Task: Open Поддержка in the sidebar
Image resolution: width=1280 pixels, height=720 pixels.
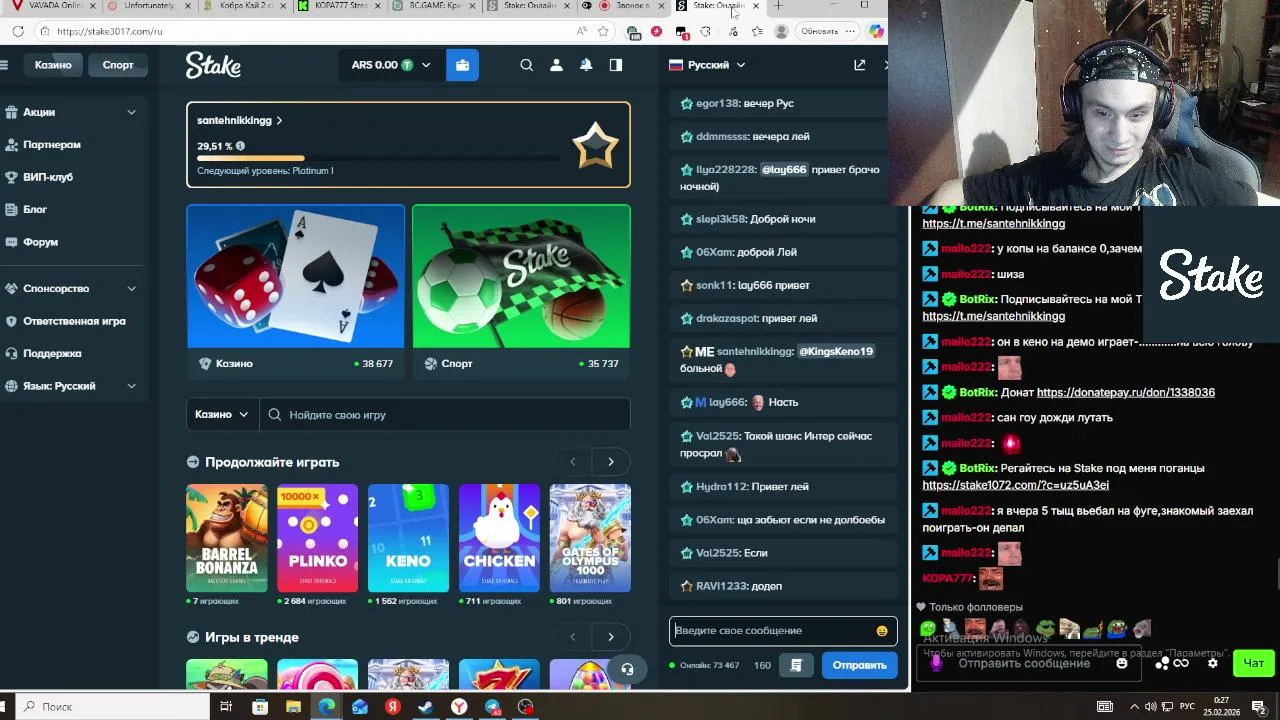Action: click(x=52, y=353)
